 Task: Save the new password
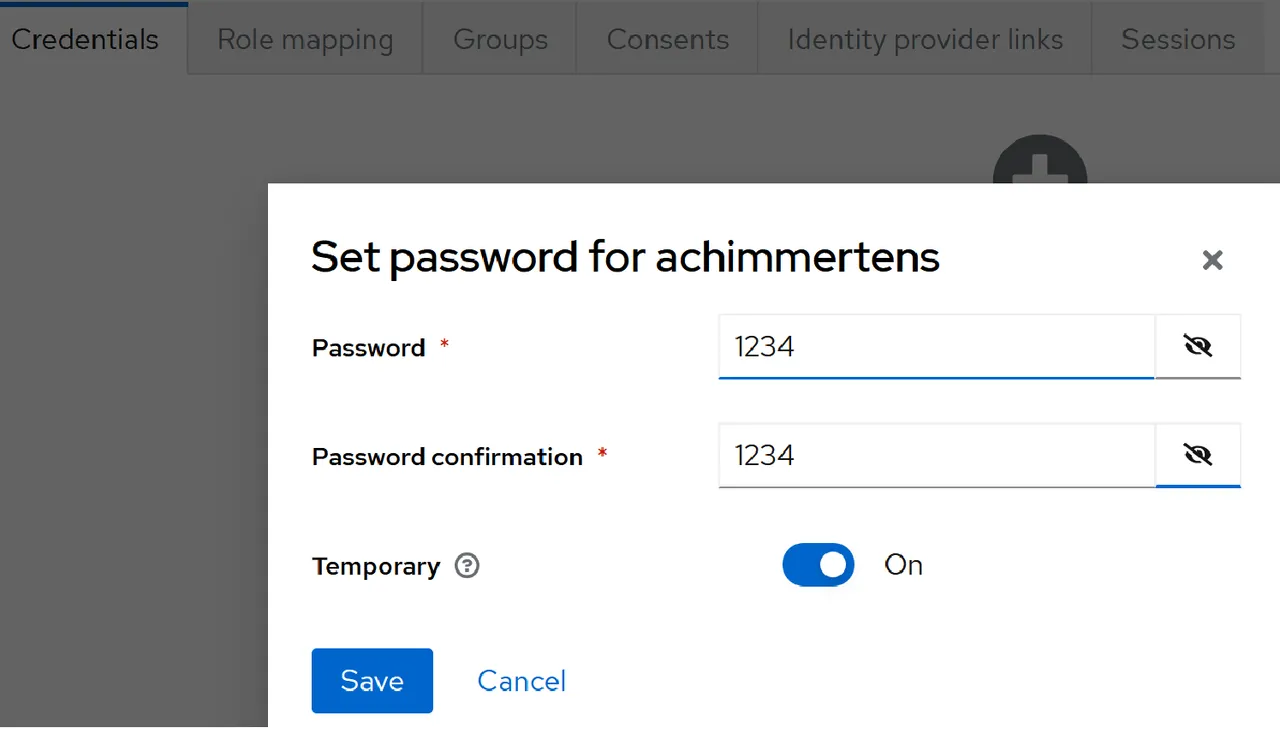click(x=372, y=681)
